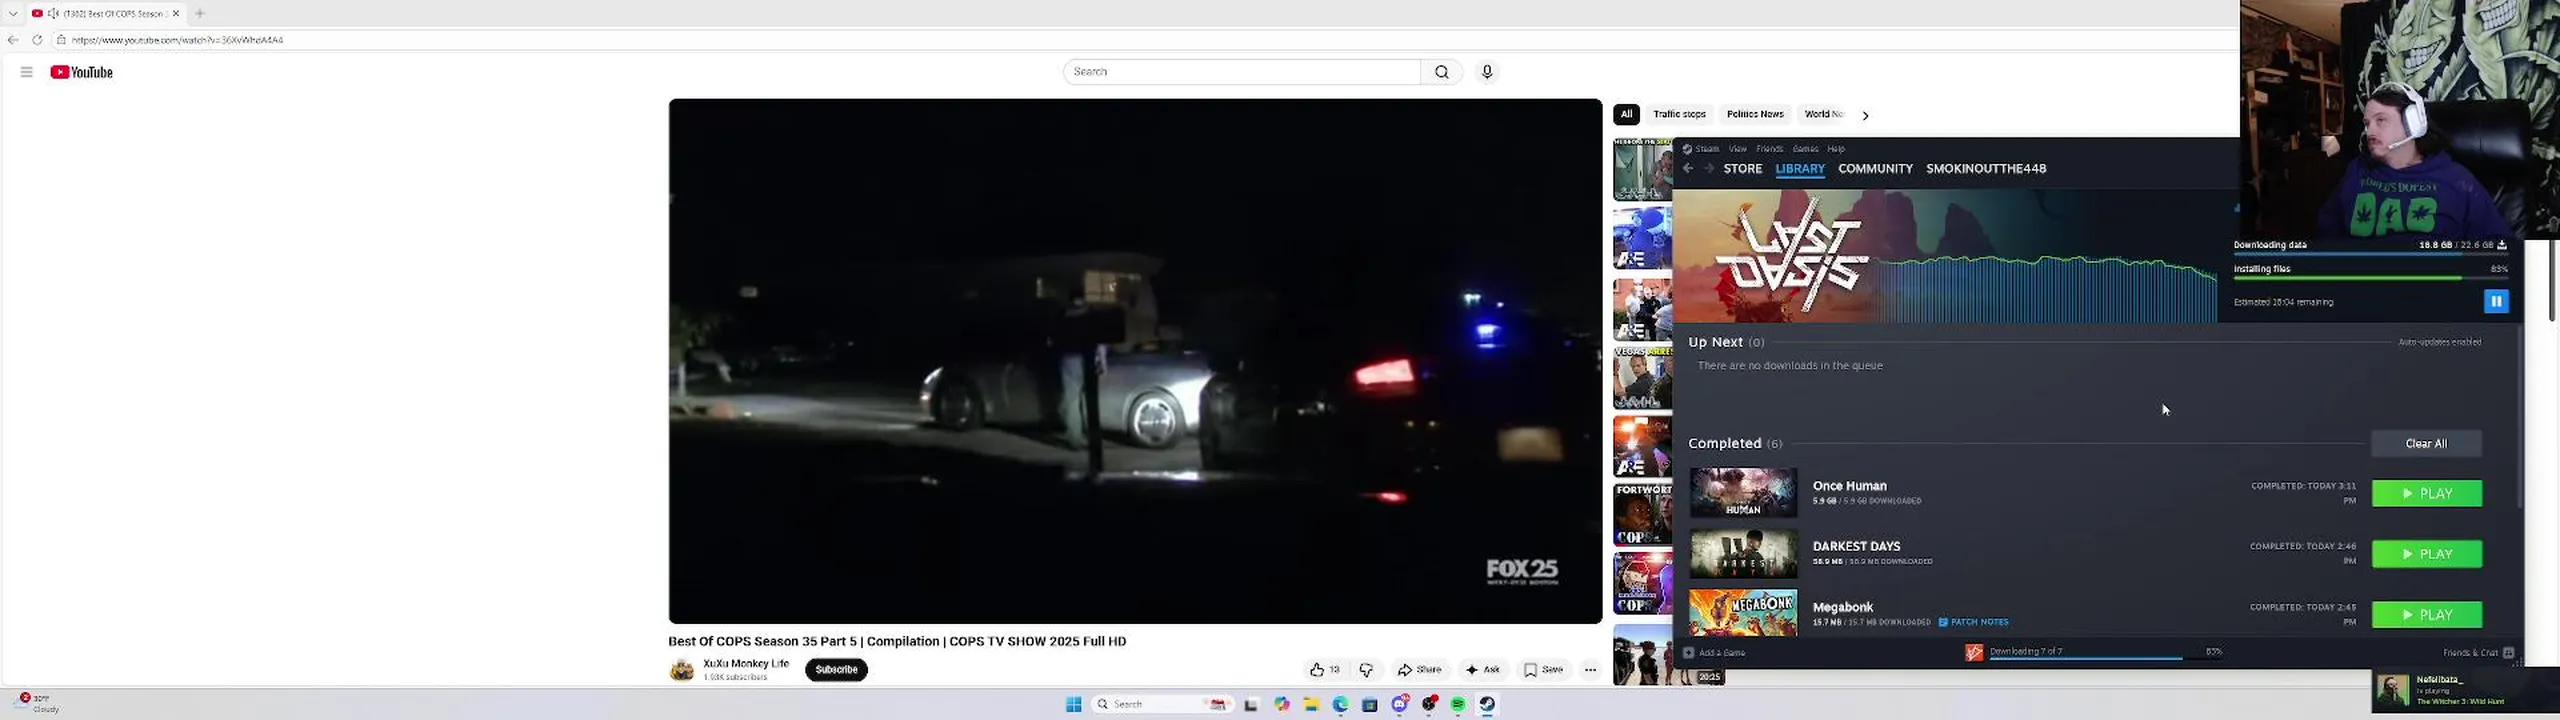Image resolution: width=2560 pixels, height=720 pixels.
Task: Open the Help menu in Steam
Action: pos(1836,149)
